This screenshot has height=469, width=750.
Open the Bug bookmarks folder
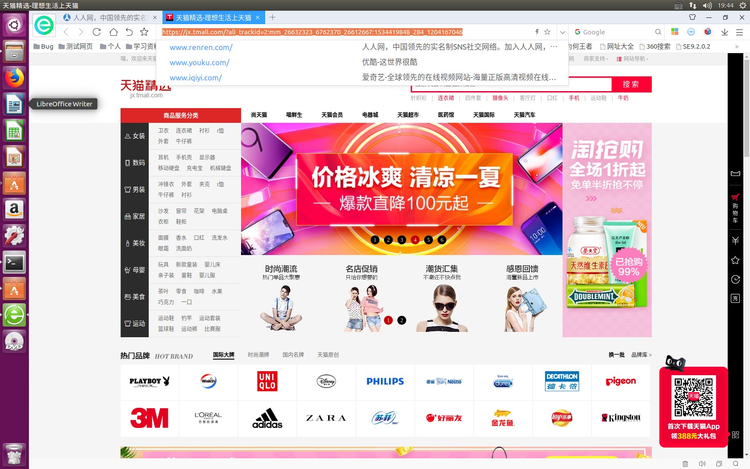point(43,46)
